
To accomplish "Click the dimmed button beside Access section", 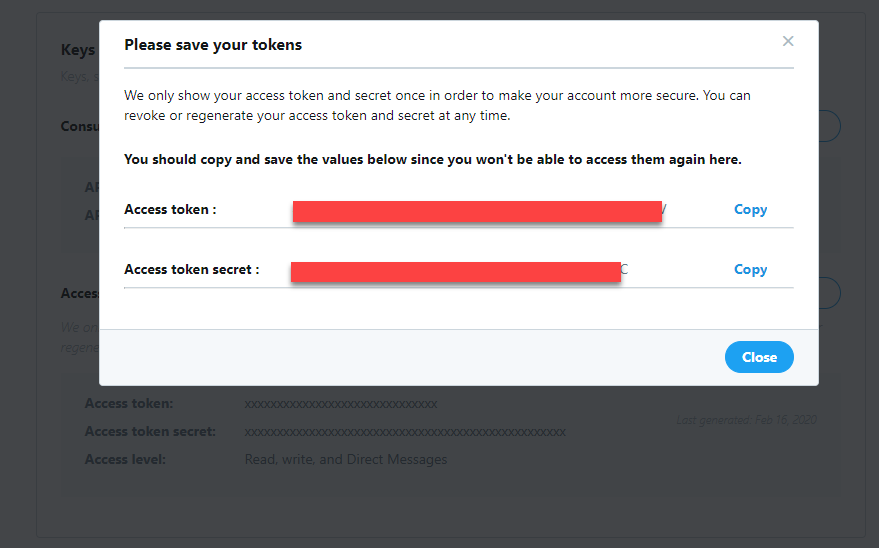I will (830, 293).
